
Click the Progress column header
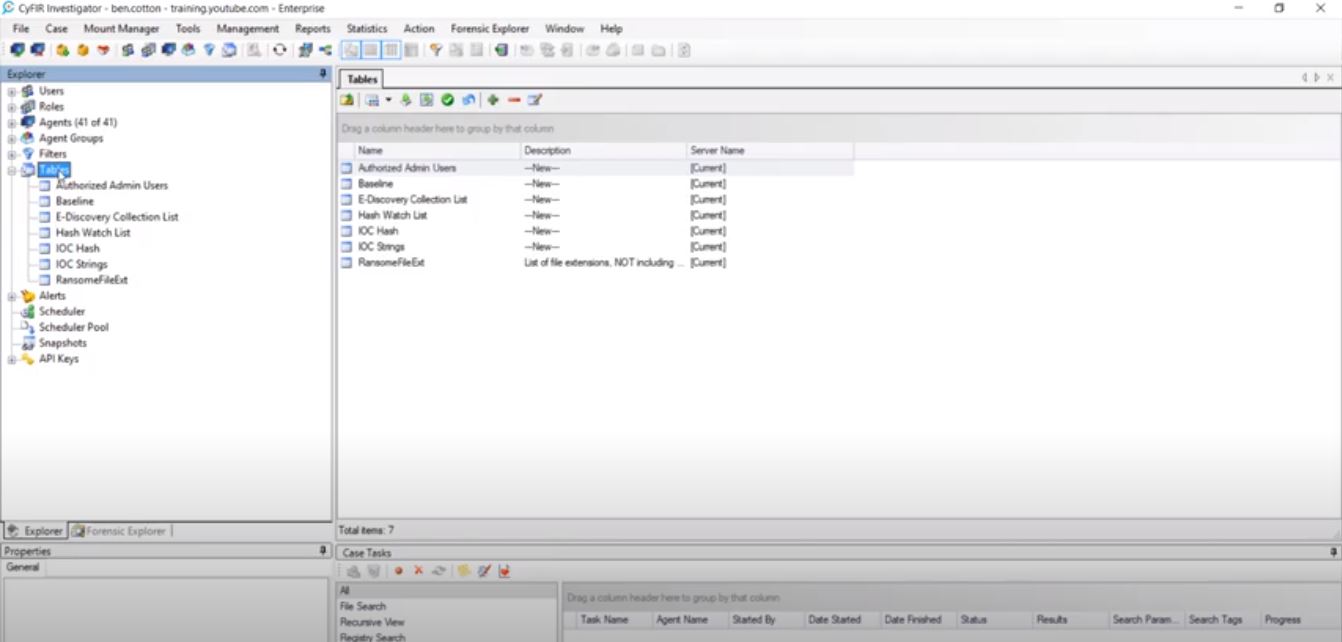[x=1299, y=620]
